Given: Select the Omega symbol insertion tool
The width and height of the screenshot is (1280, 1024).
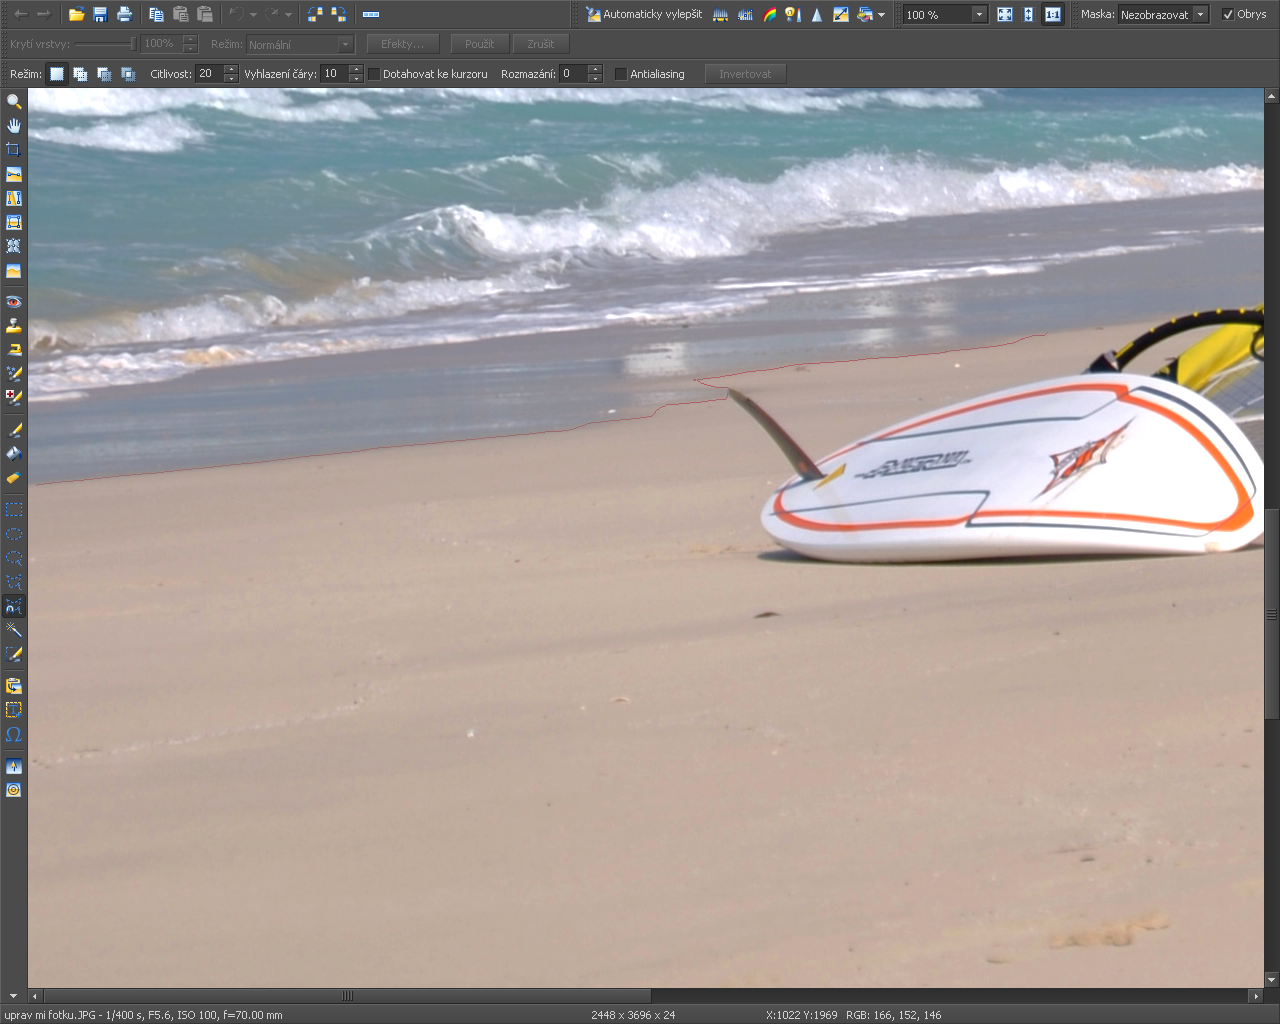Looking at the screenshot, I should coord(14,734).
